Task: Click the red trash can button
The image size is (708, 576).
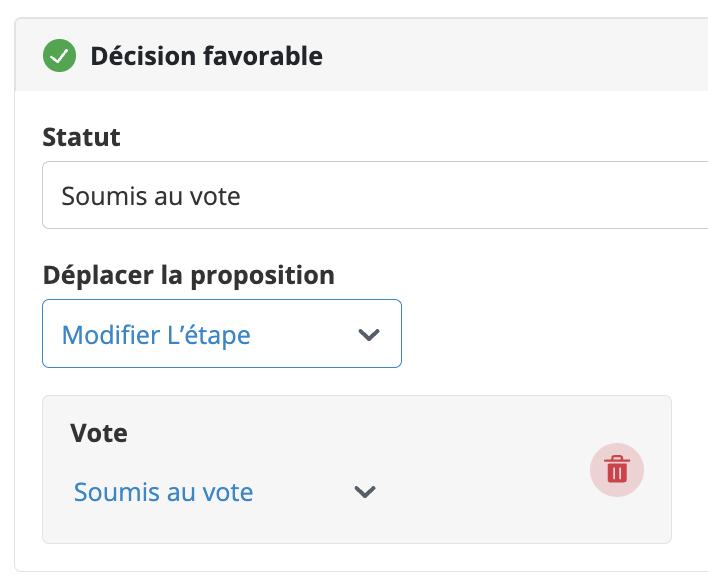Action: click(617, 470)
